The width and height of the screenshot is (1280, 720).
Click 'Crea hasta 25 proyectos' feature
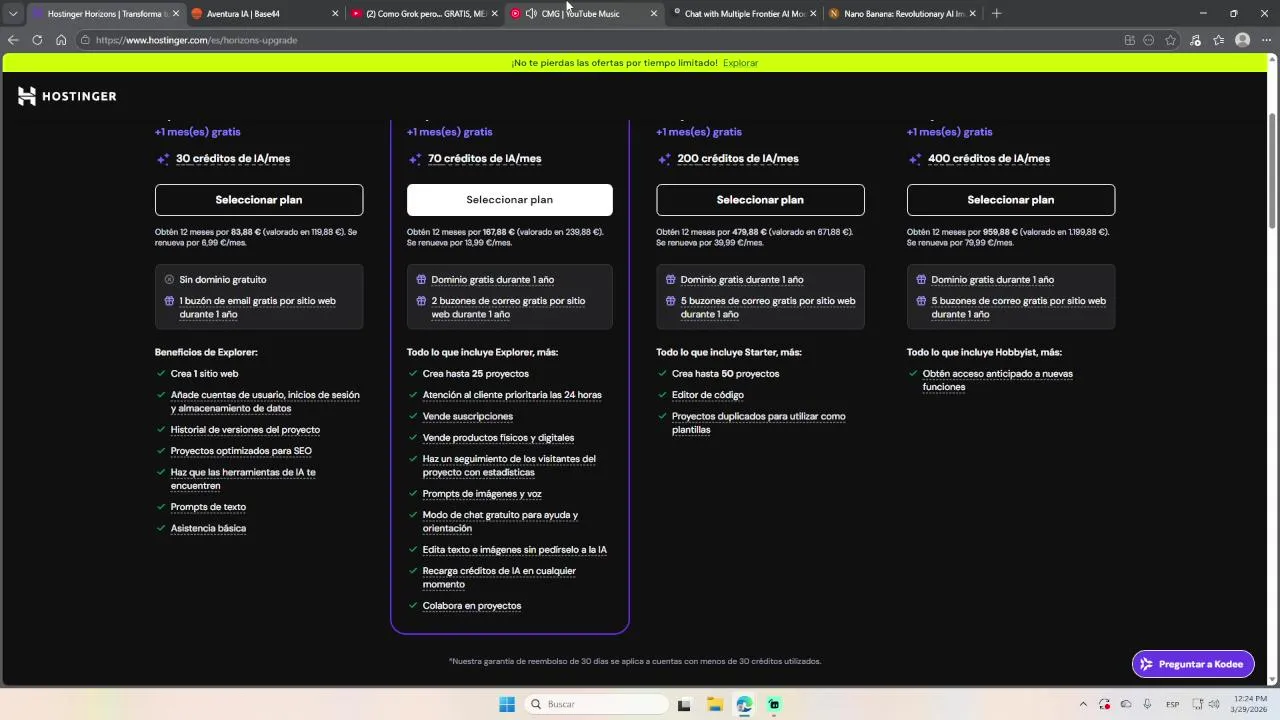click(x=475, y=374)
